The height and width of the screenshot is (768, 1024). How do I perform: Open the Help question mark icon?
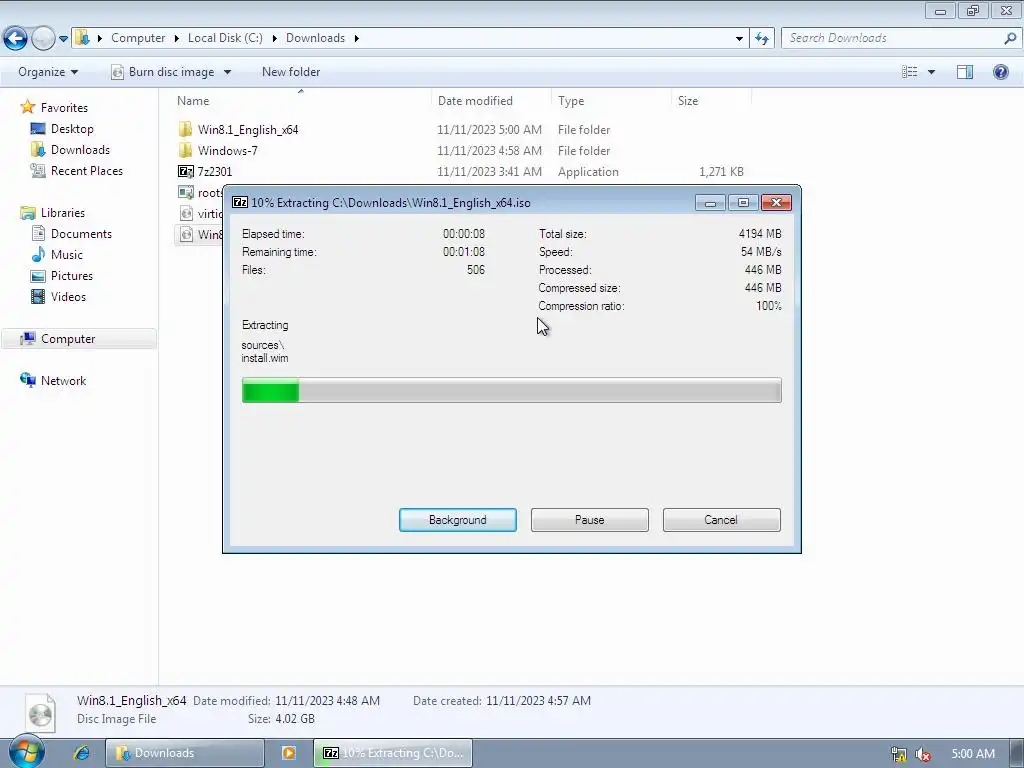(x=1000, y=72)
